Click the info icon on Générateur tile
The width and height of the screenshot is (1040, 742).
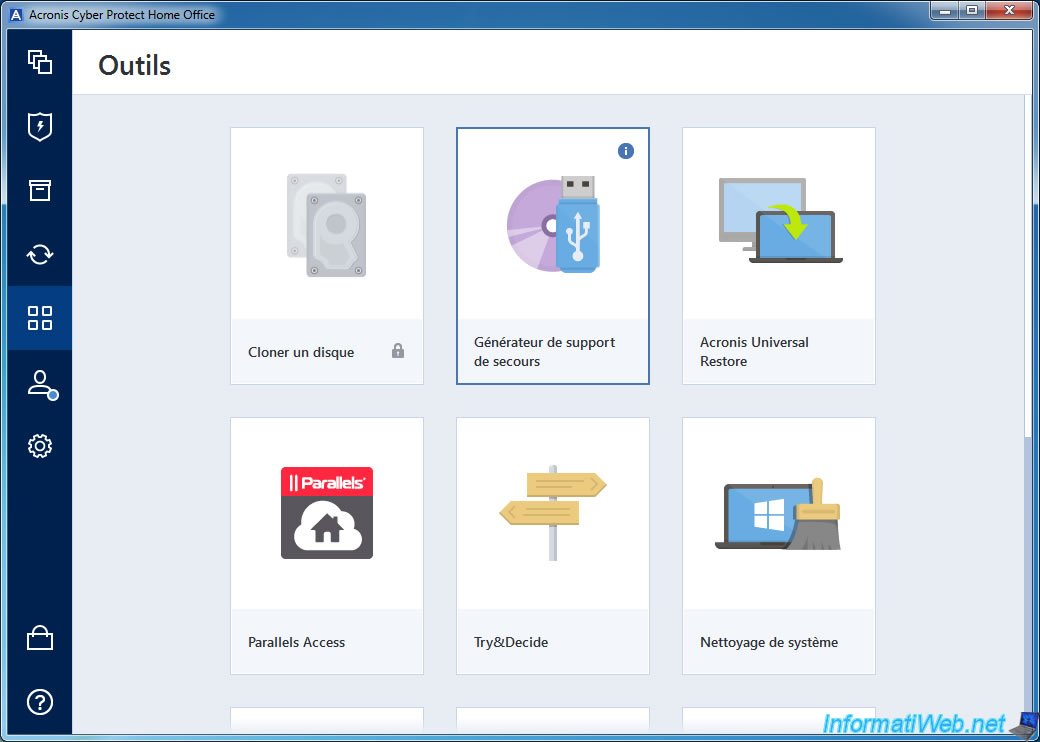(626, 151)
